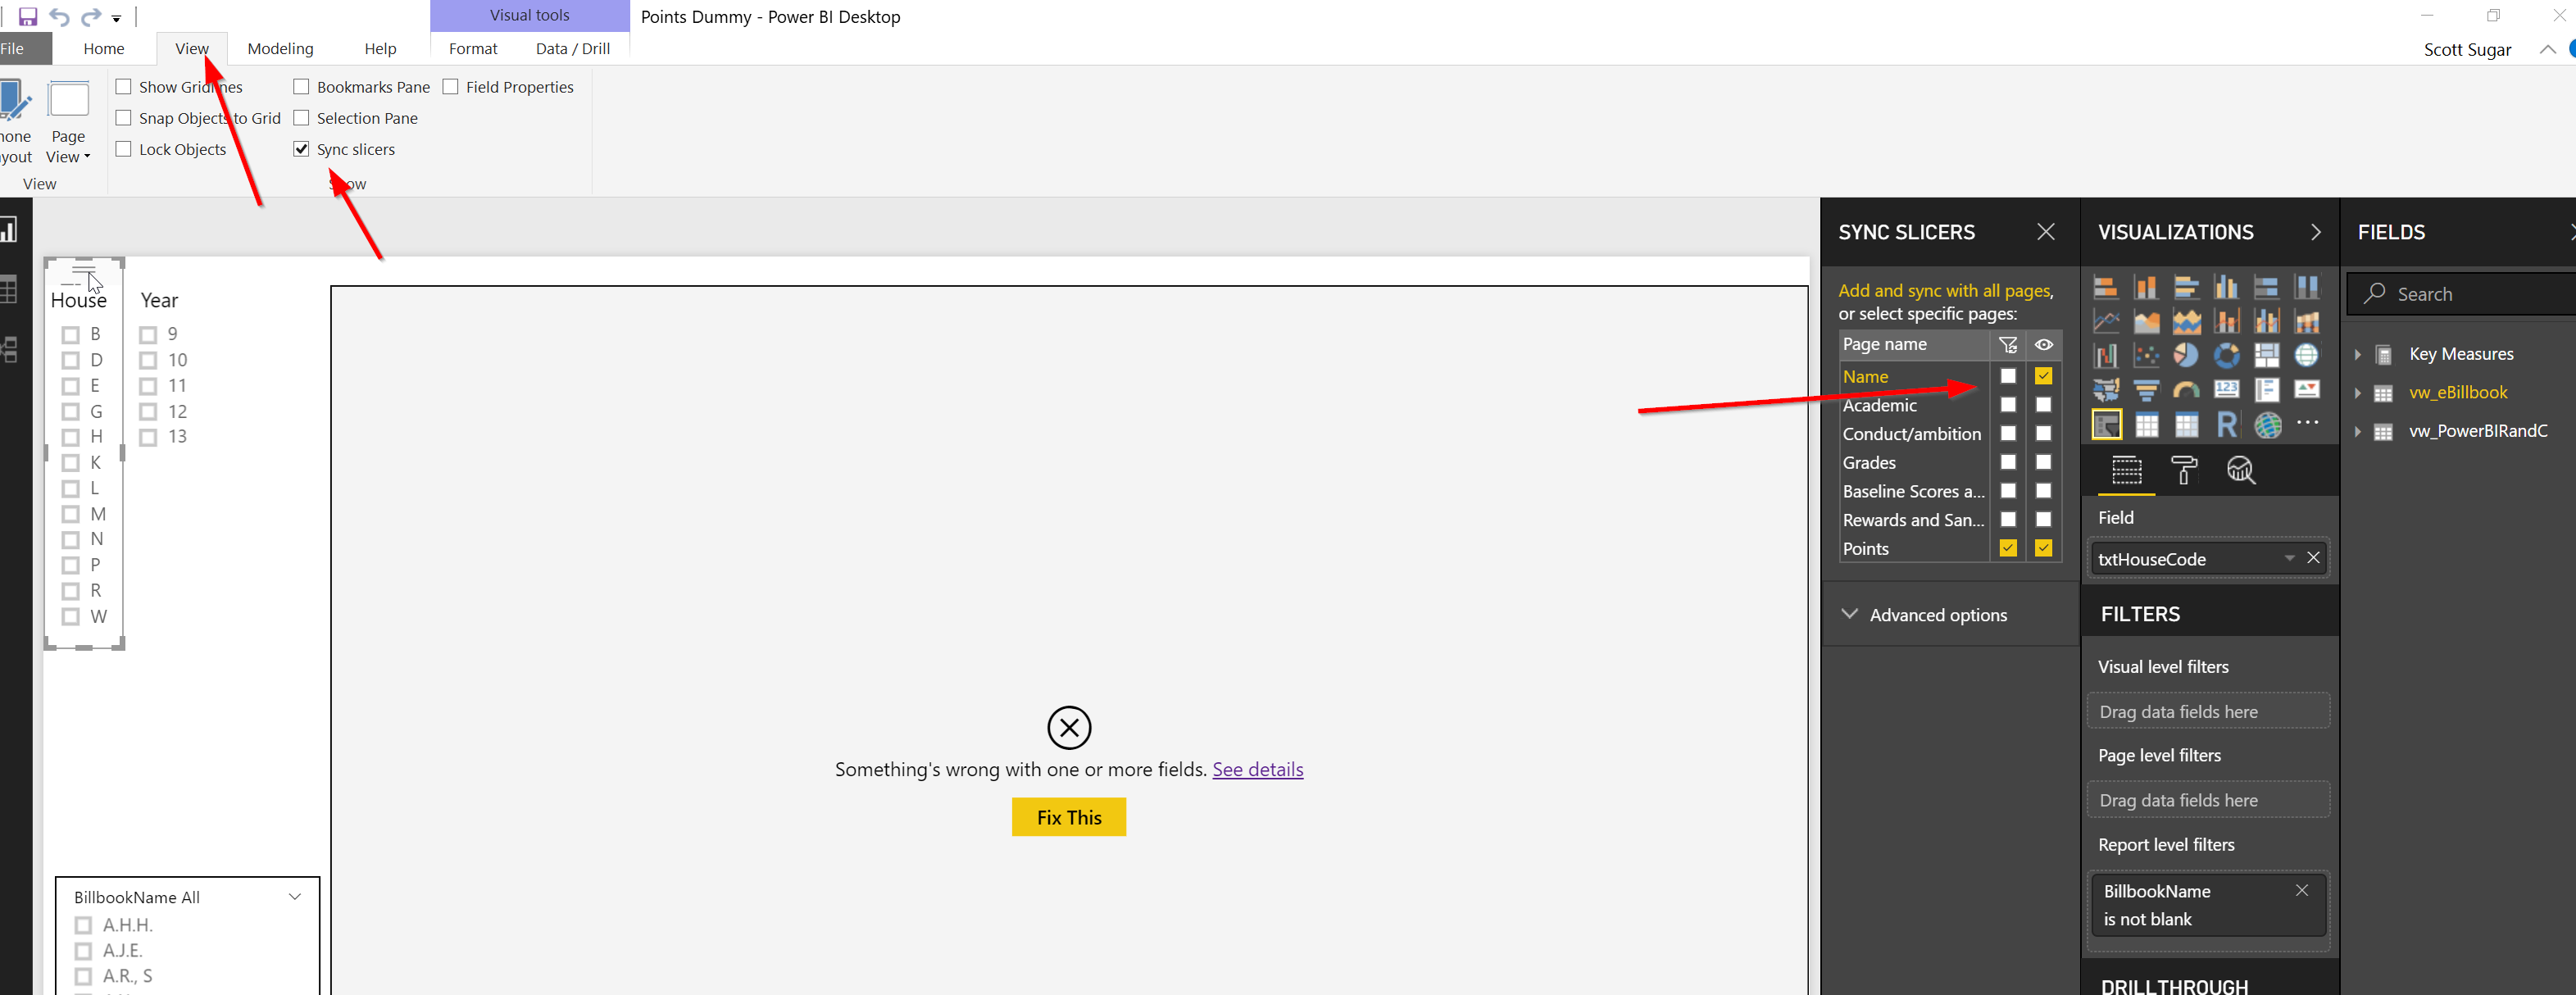Enable the Bookmarks Pane checkbox
Image resolution: width=2576 pixels, height=995 pixels.
coord(301,87)
